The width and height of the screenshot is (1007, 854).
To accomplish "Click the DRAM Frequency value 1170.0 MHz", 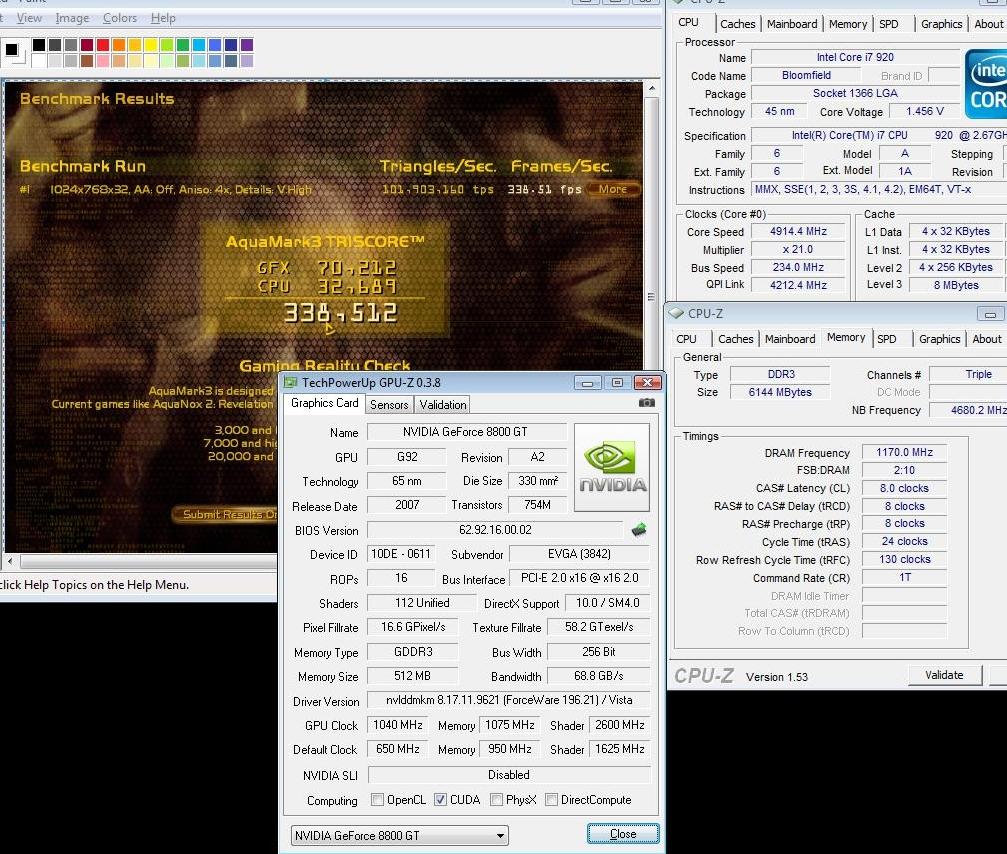I will (904, 452).
